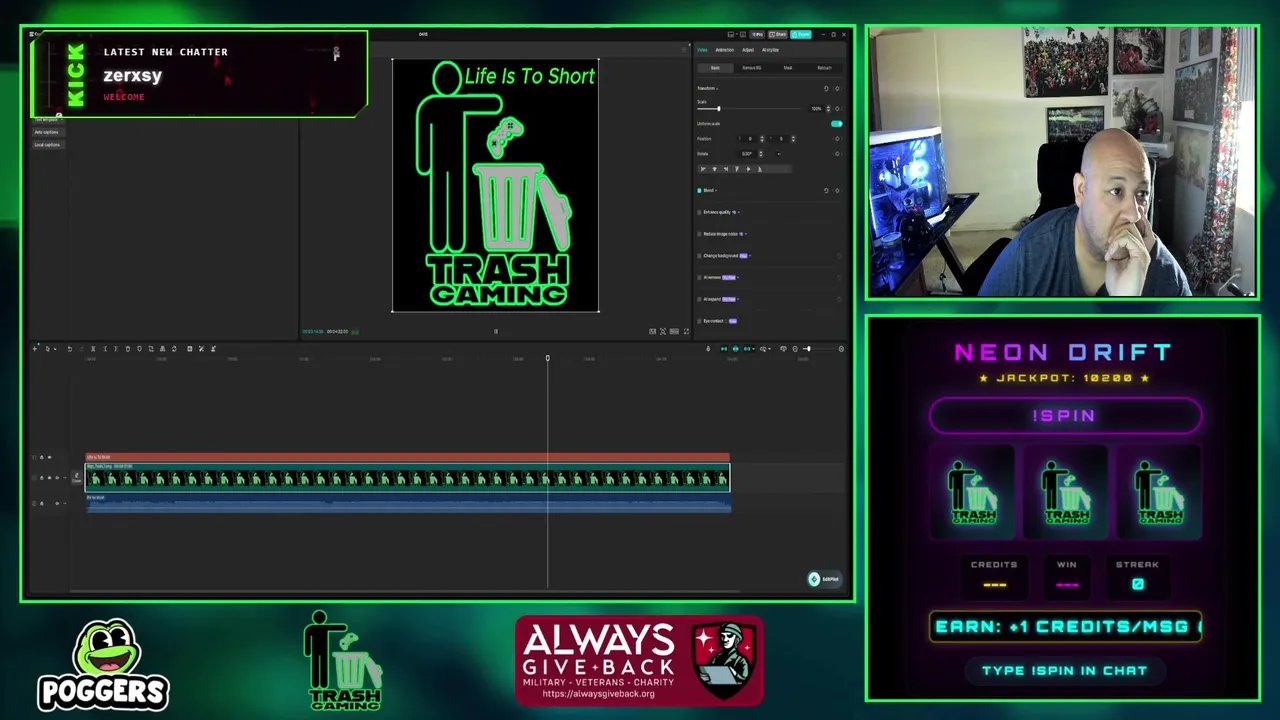Click the record voiceover microphone icon
The height and width of the screenshot is (720, 1280).
tap(708, 349)
